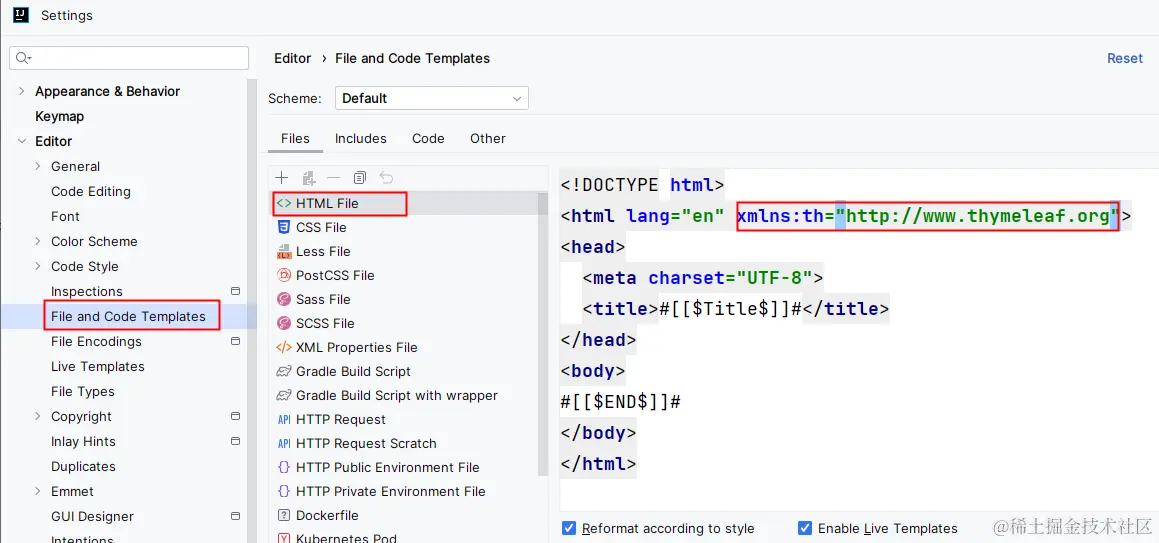Switch to the Other tab
Viewport: 1159px width, 543px height.
coord(488,138)
